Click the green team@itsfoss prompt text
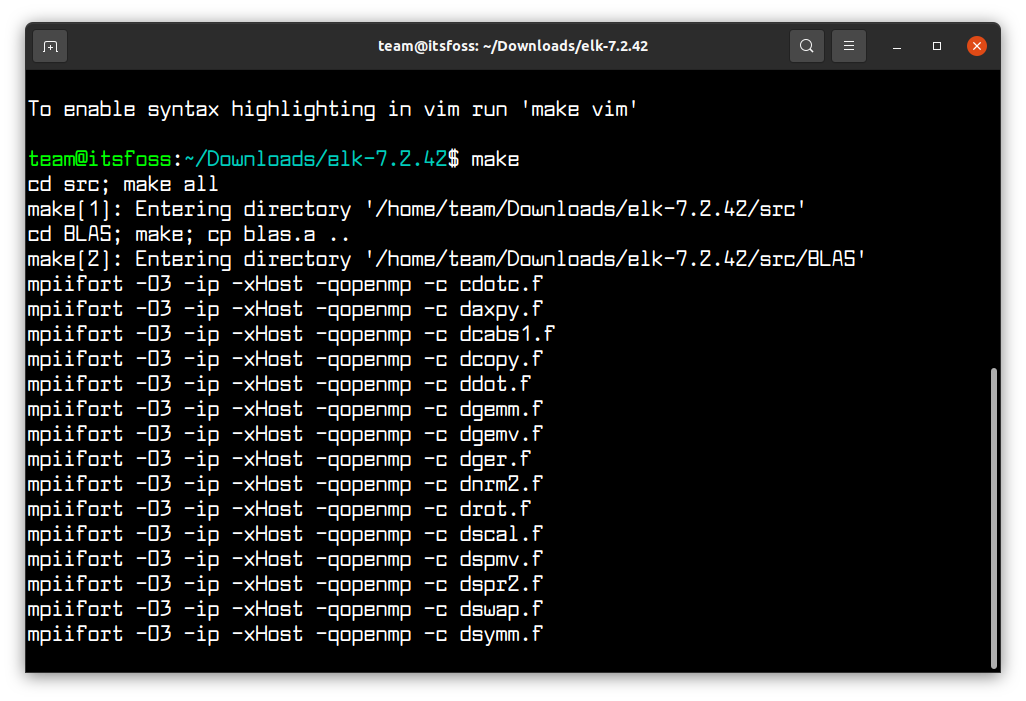The image size is (1026, 701). click(96, 158)
